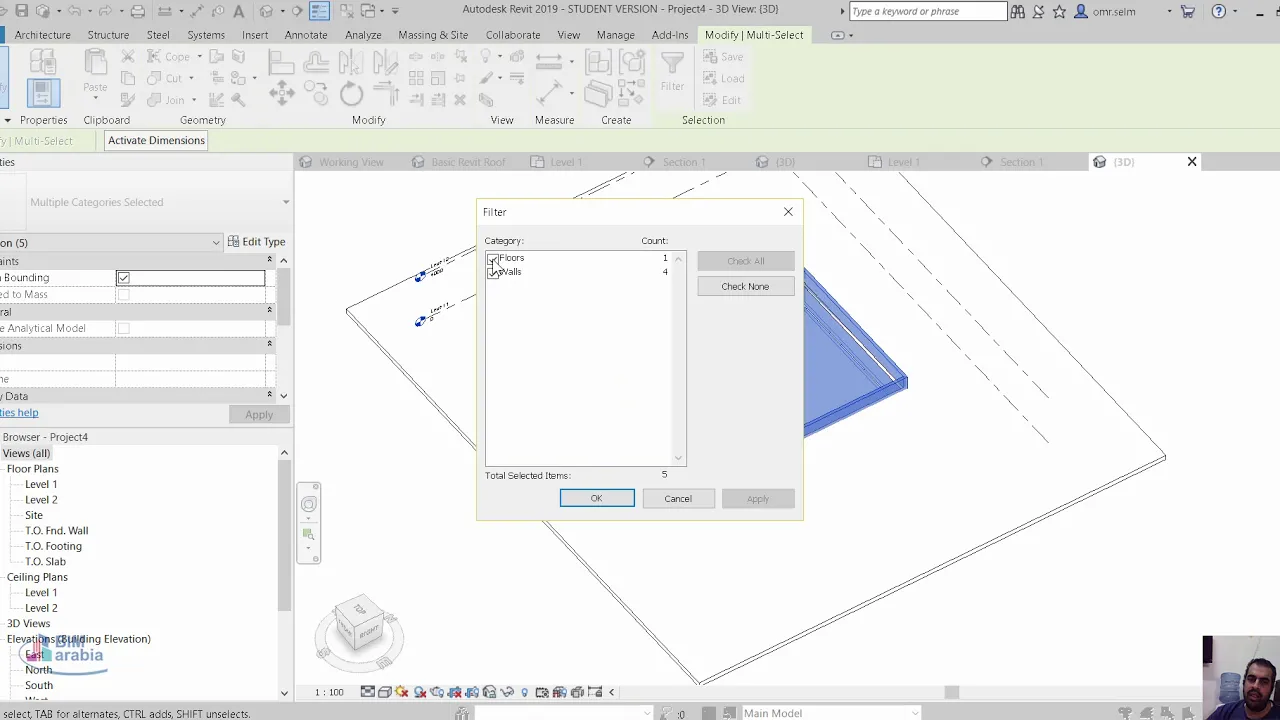This screenshot has width=1280, height=720.
Task: Open the Default 3D View icon
Action: pyautogui.click(x=266, y=11)
